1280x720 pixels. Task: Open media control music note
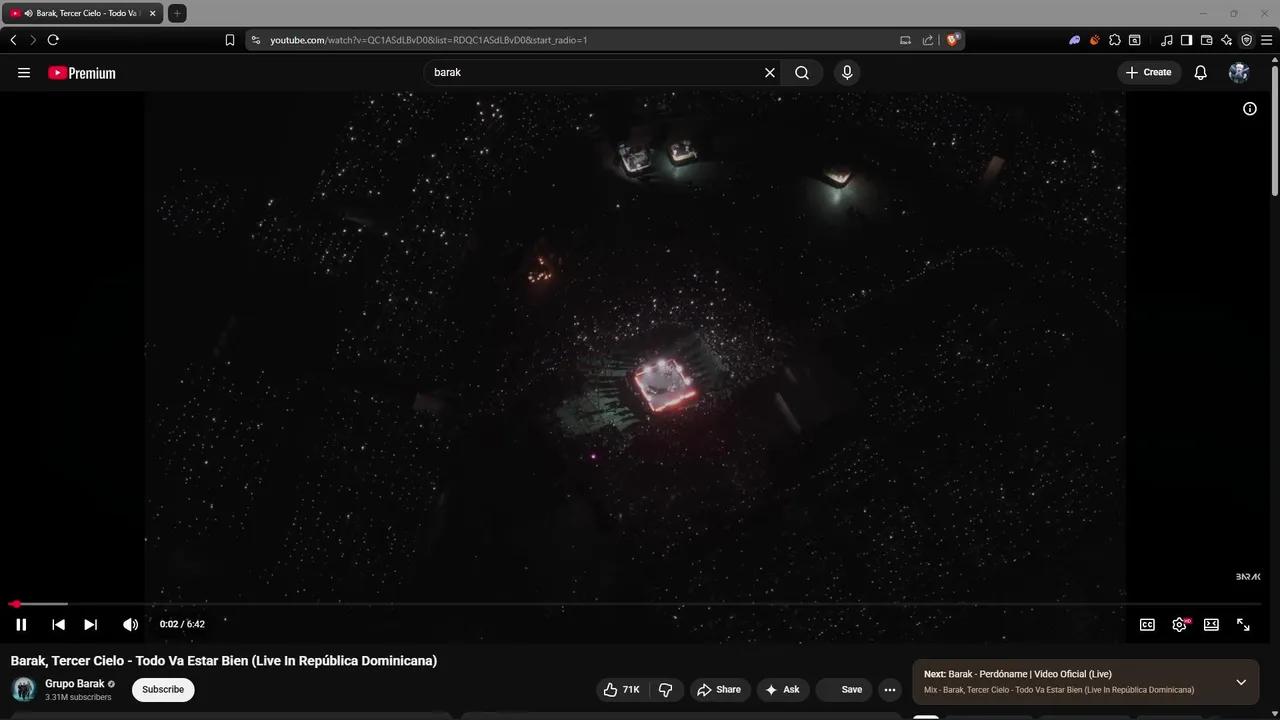[1167, 40]
